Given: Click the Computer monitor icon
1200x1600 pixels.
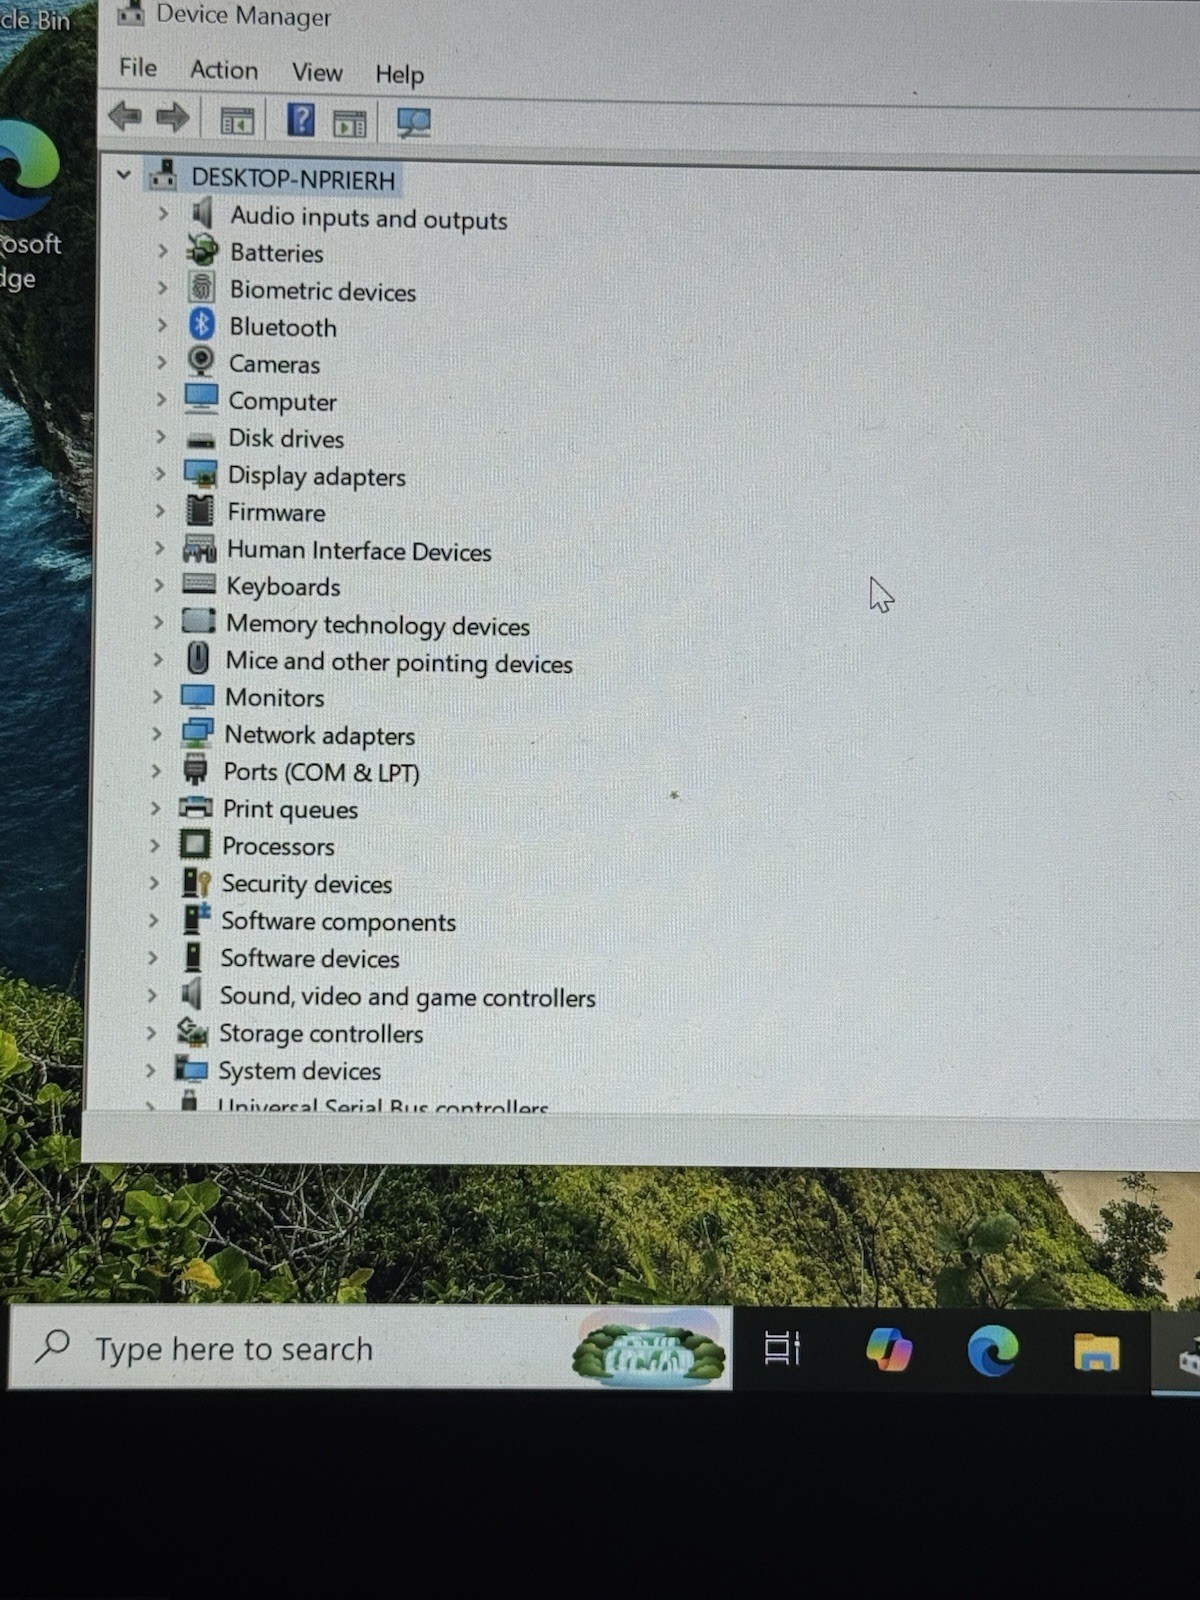Looking at the screenshot, I should tap(201, 398).
